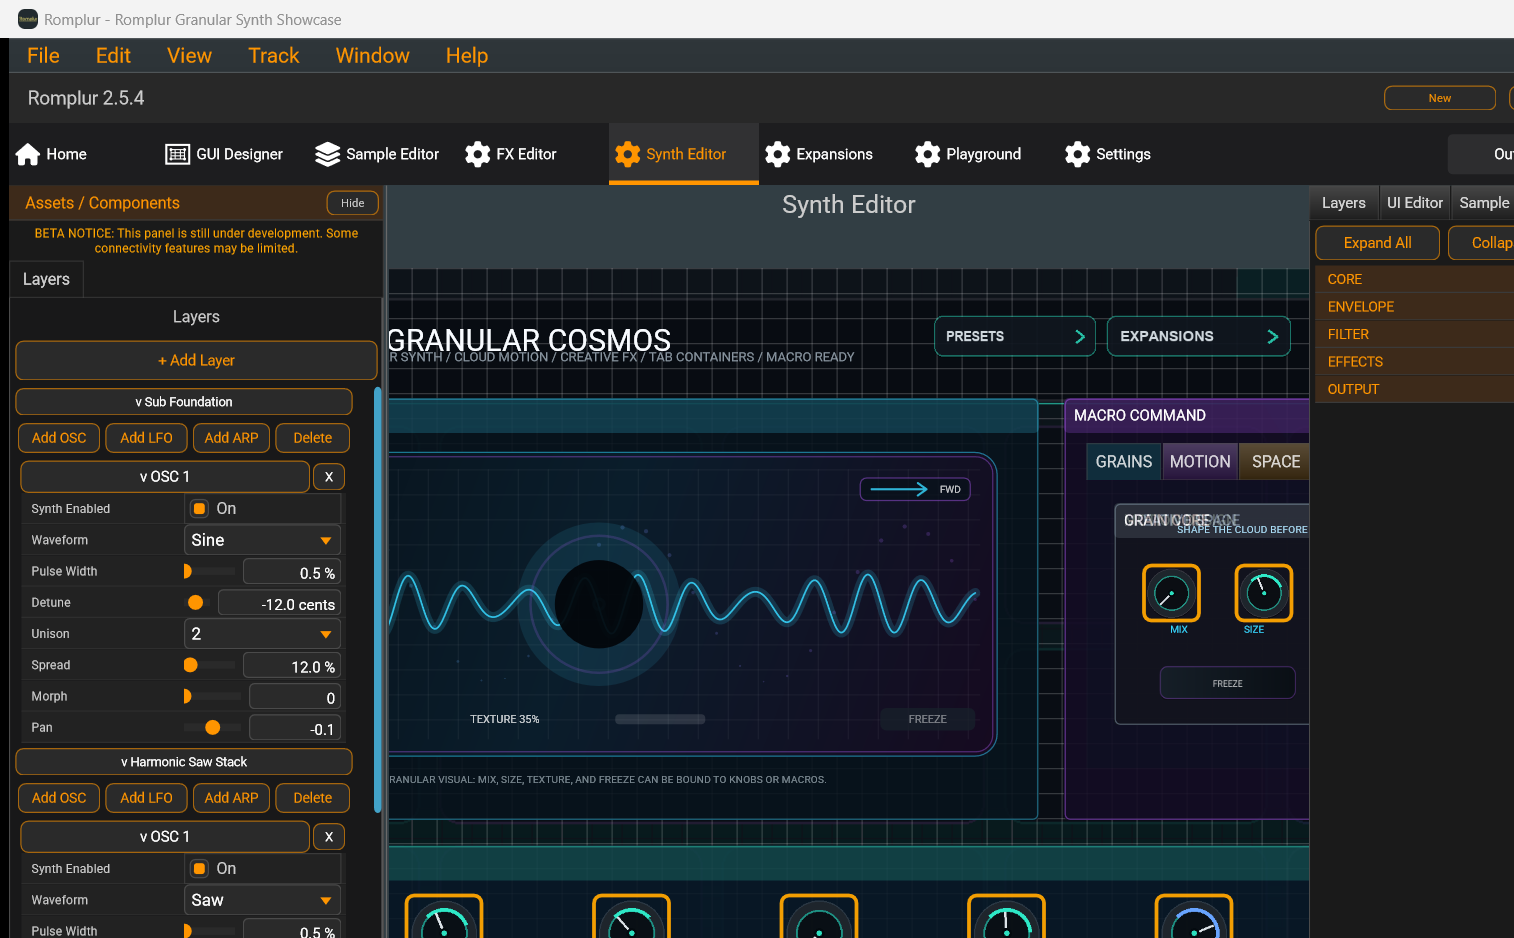This screenshot has height=938, width=1514.
Task: Collapse the Sub Foundation layer
Action: [184, 402]
